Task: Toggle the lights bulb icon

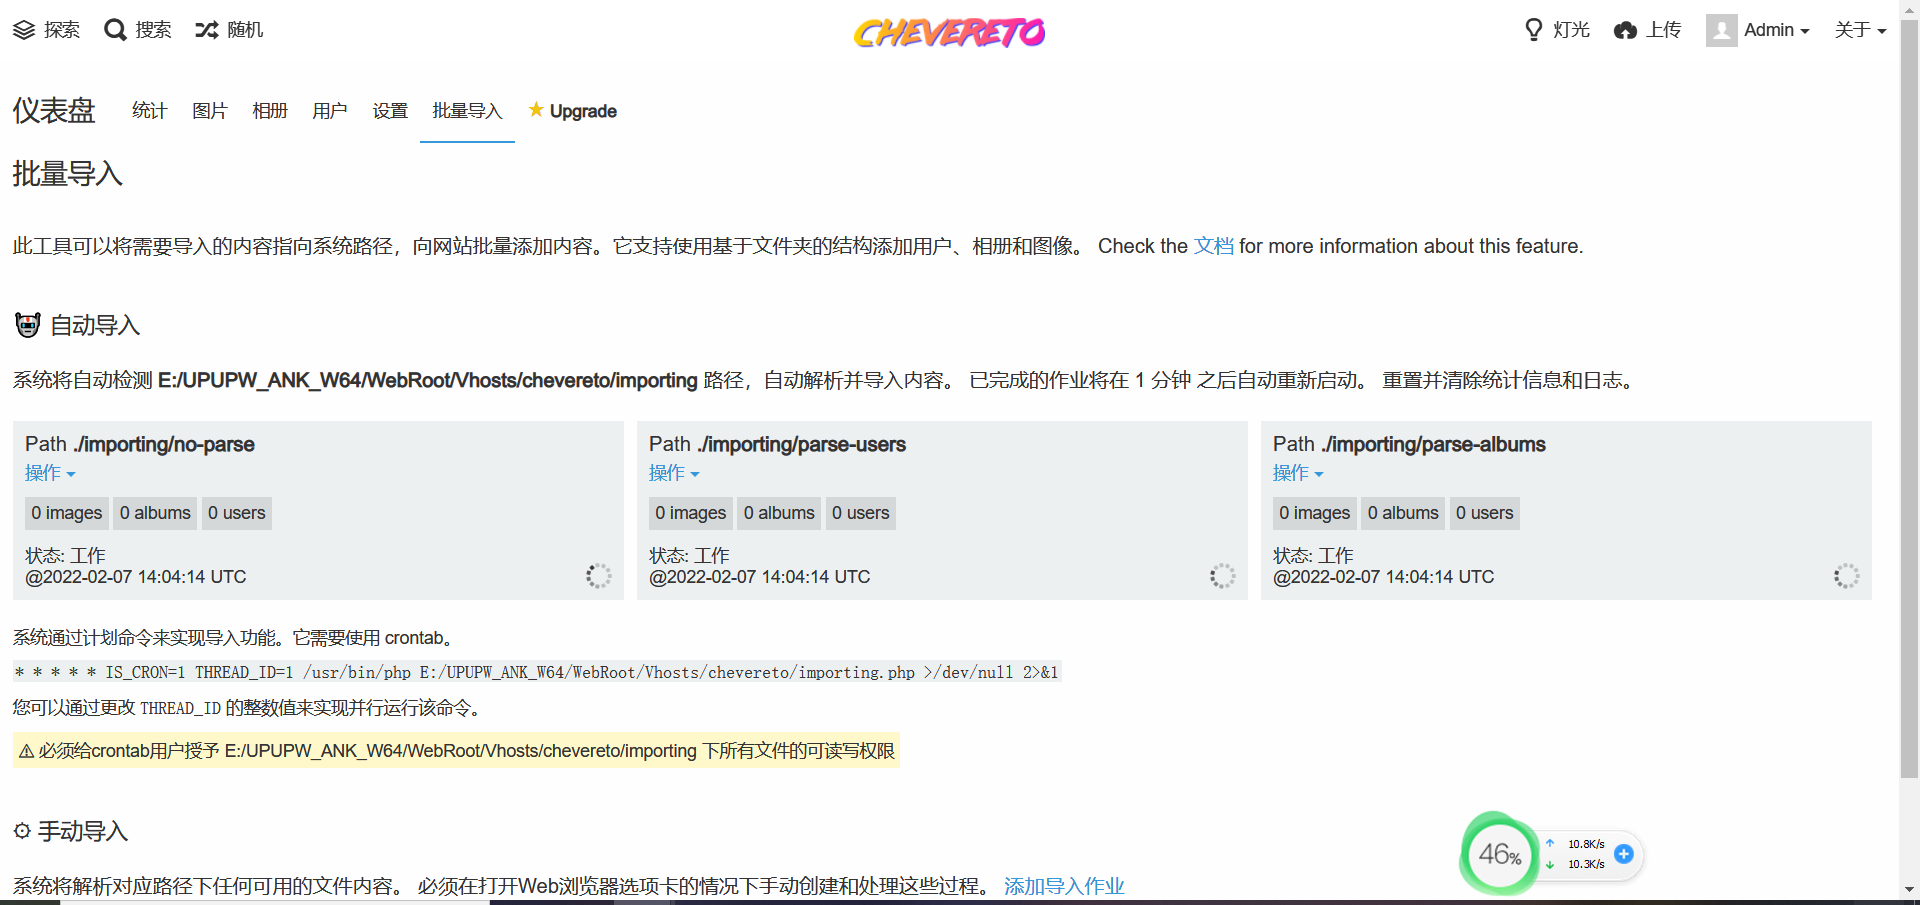Action: pos(1534,30)
